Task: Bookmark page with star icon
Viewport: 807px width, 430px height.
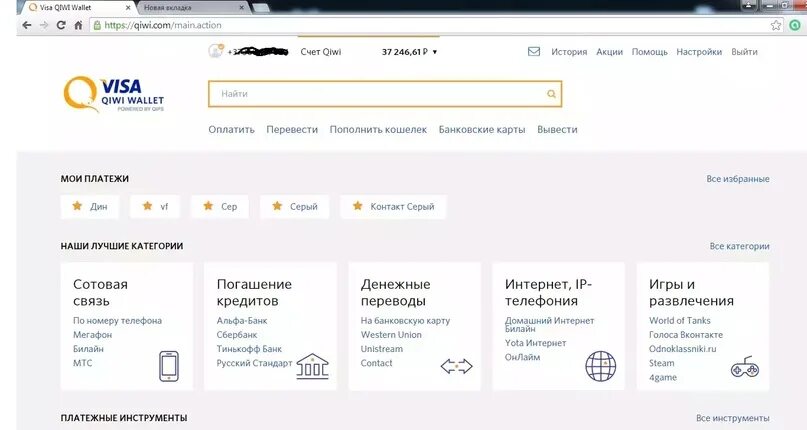Action: [x=776, y=25]
